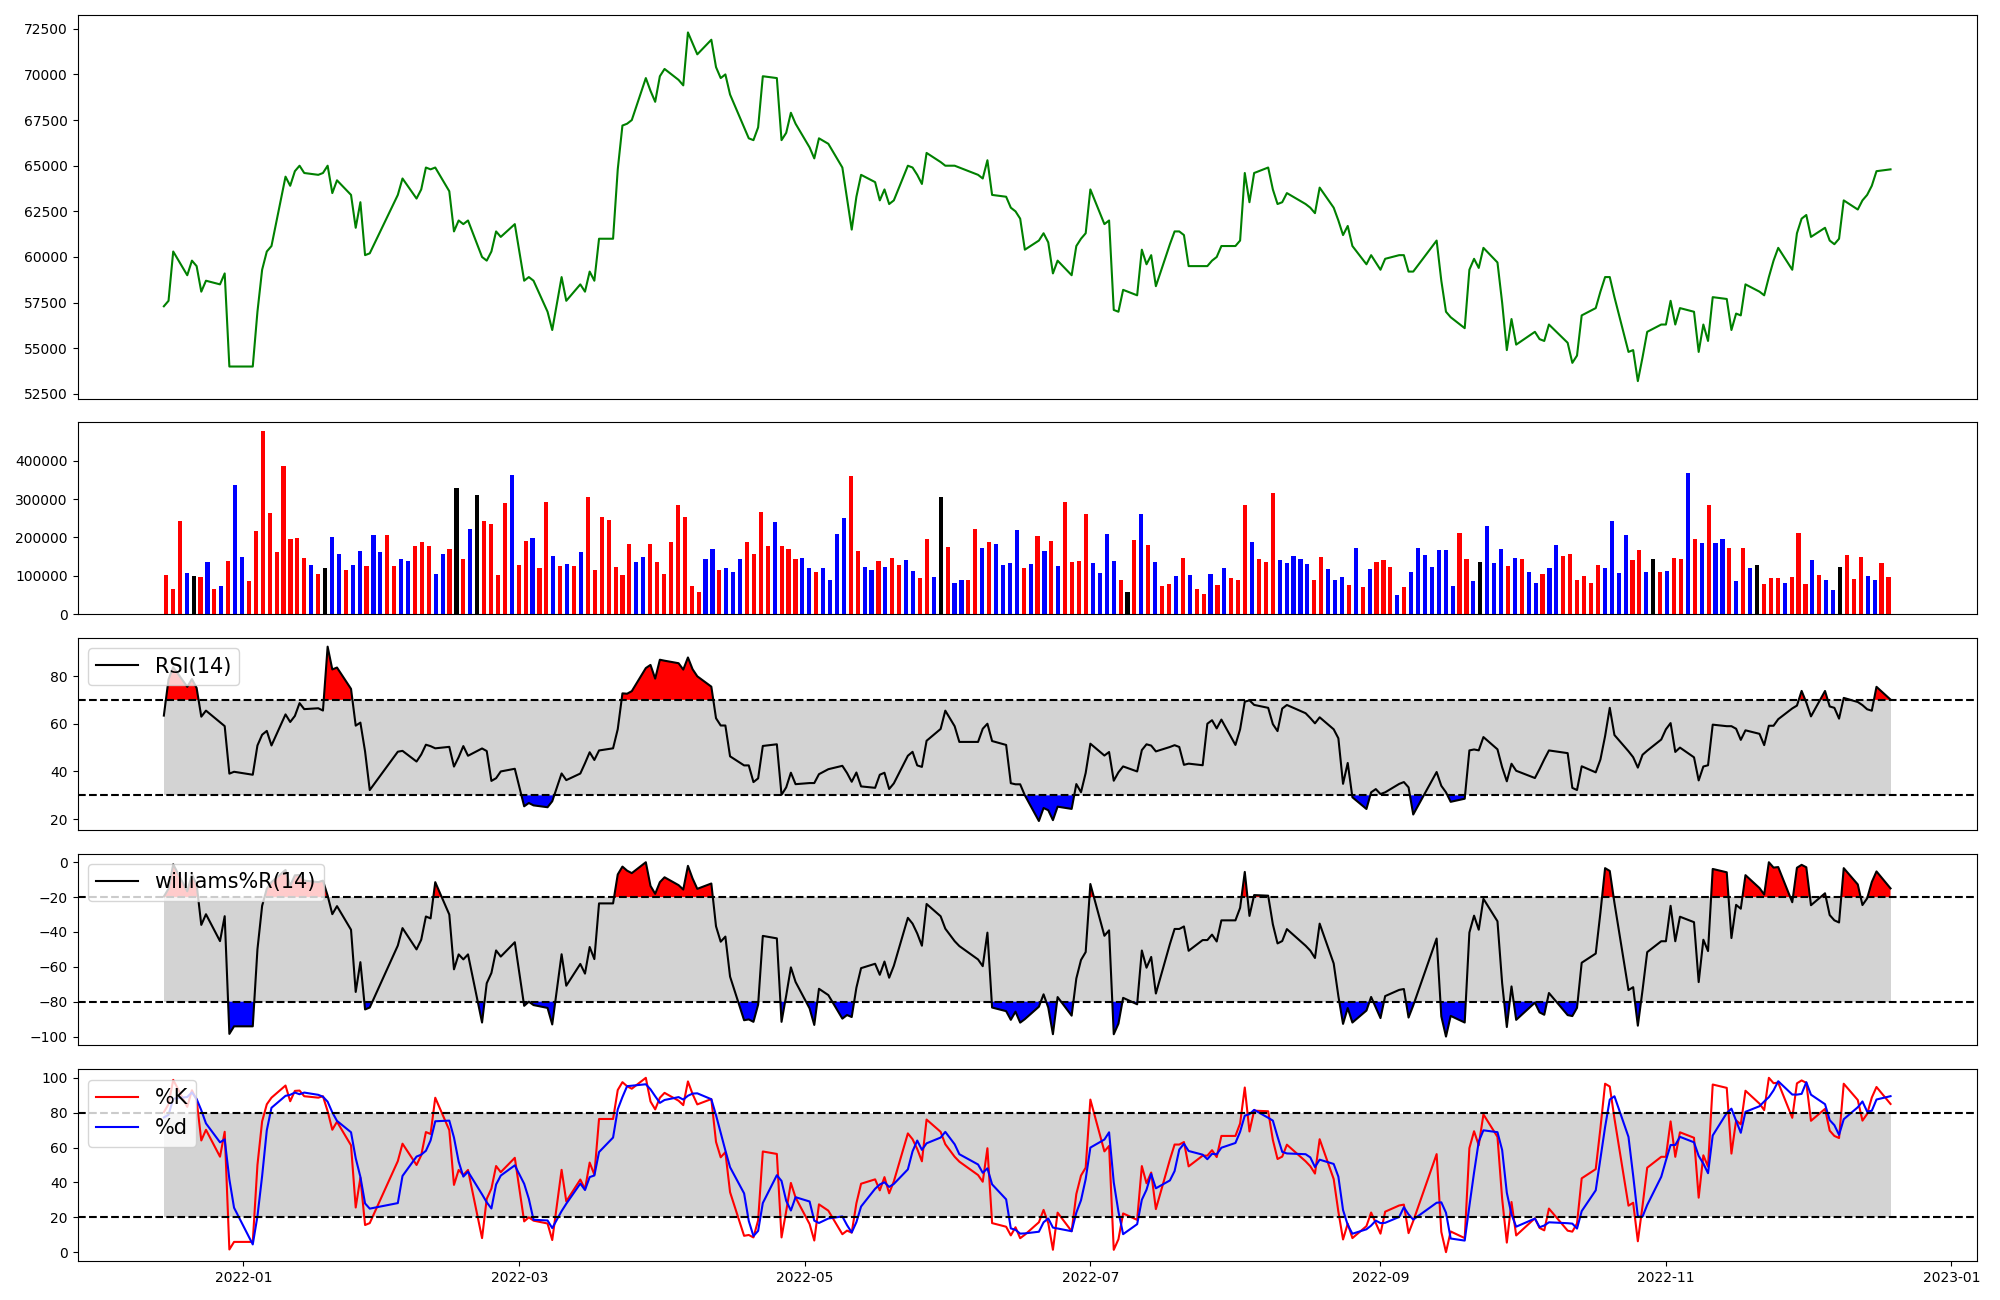Screen dimensions: 2000x1300
Task: Click the 70000 price axis label
Action: click(x=45, y=75)
